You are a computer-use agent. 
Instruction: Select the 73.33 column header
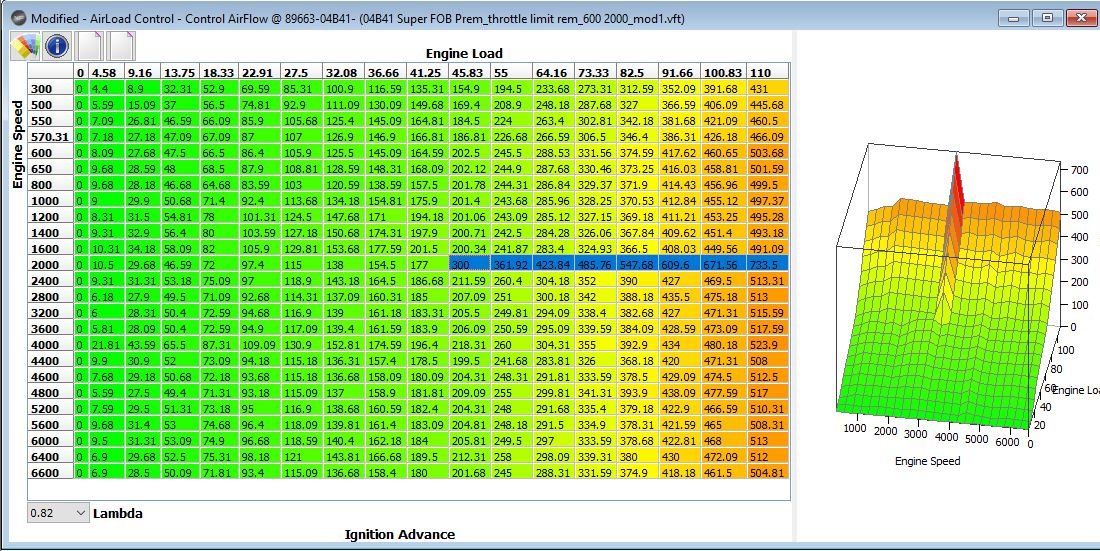[596, 72]
